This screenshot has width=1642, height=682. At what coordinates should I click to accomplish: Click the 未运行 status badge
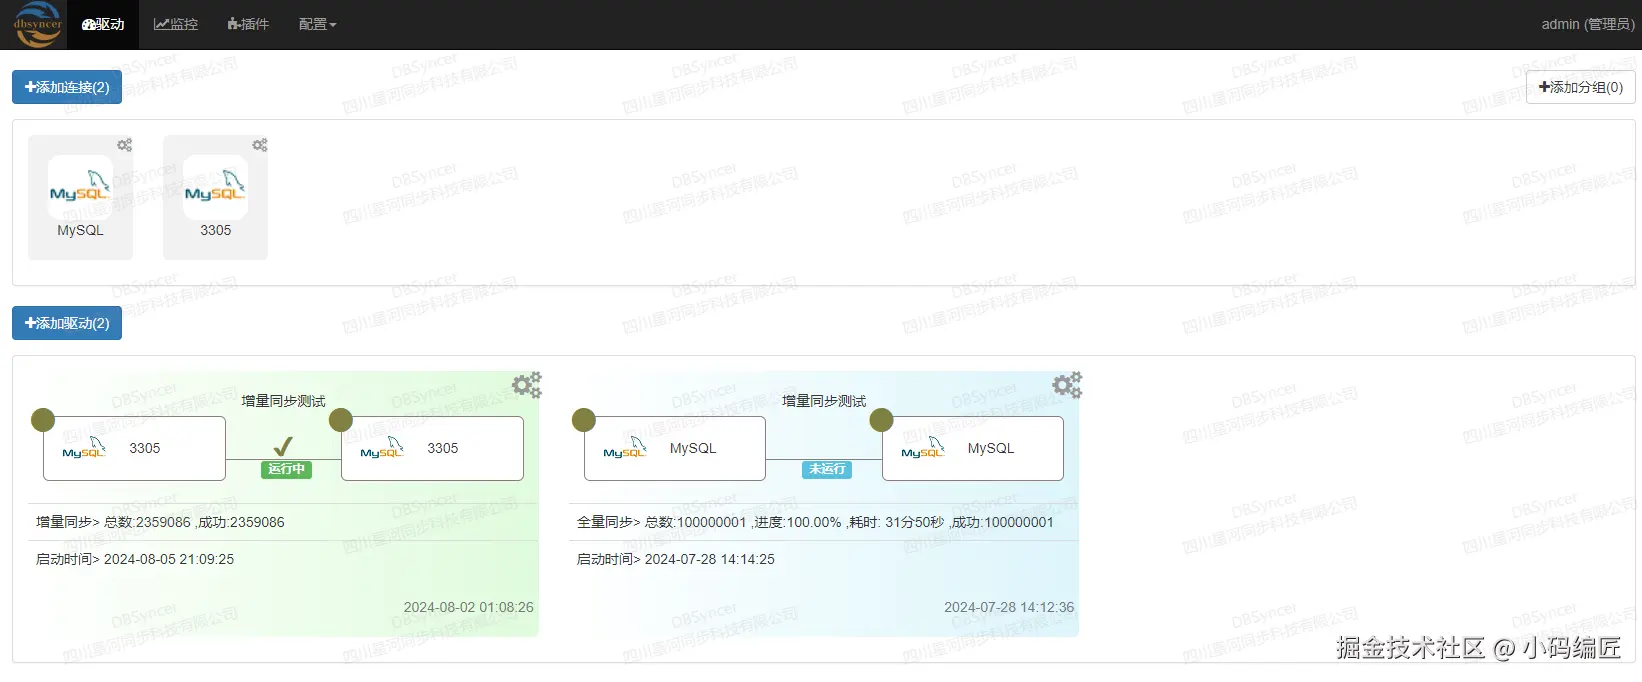click(x=827, y=469)
